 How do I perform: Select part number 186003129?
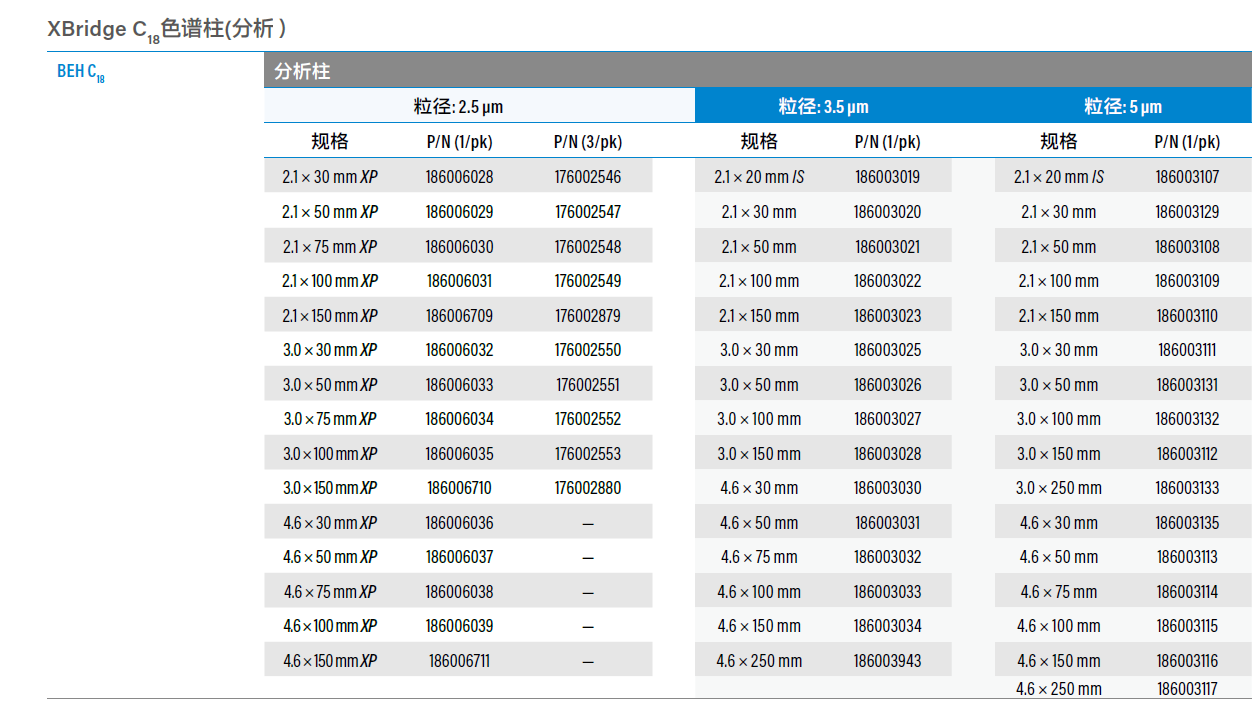click(x=1187, y=212)
